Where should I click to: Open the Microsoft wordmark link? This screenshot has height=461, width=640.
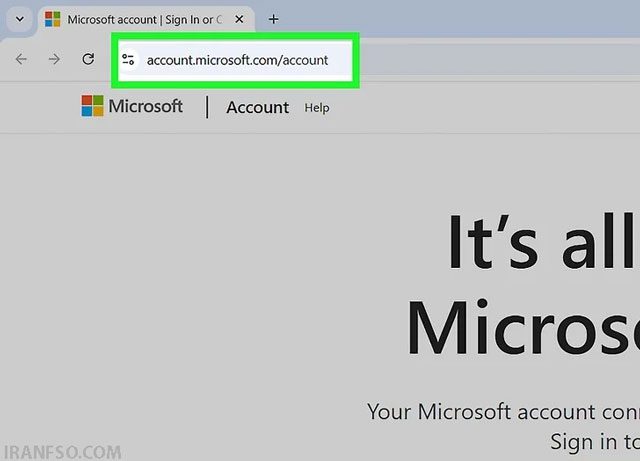pos(145,106)
